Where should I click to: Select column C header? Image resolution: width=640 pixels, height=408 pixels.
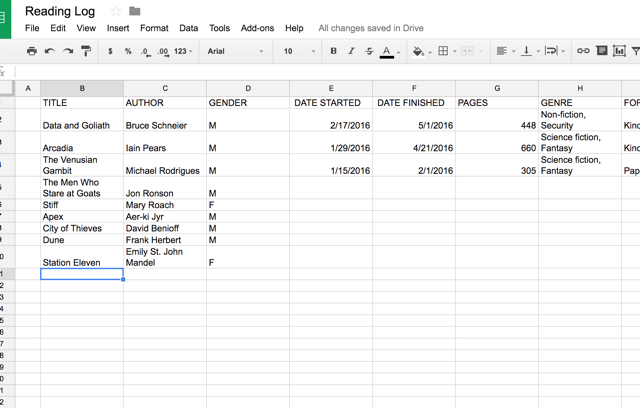pos(165,89)
